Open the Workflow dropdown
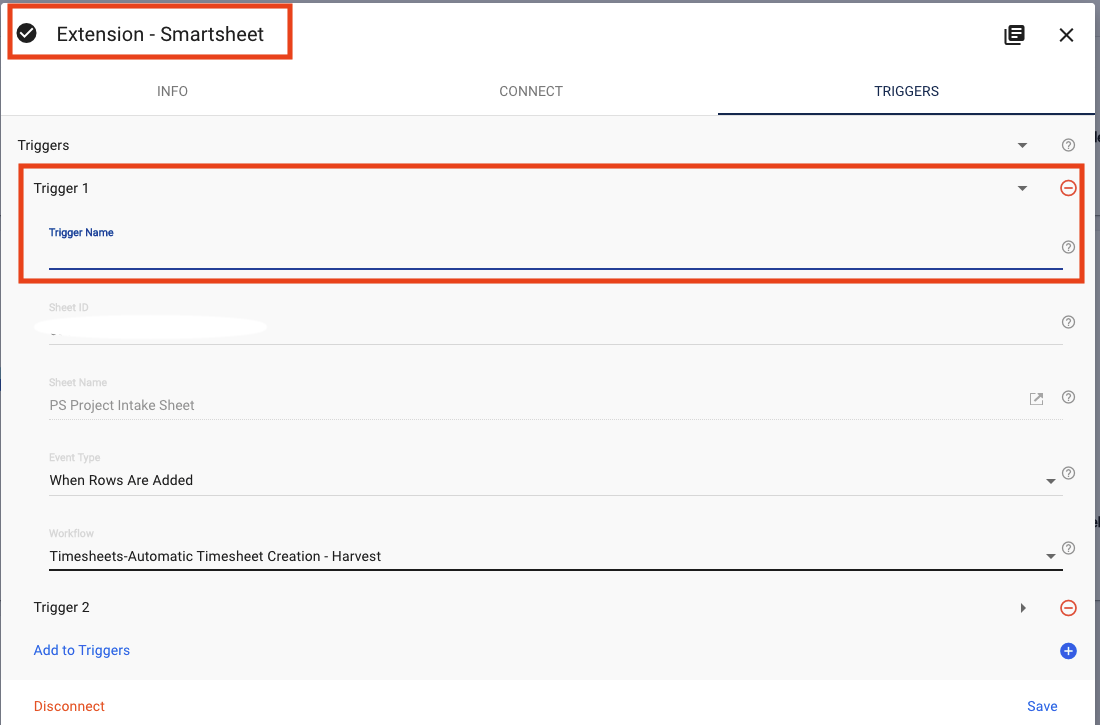1100x725 pixels. 555,557
